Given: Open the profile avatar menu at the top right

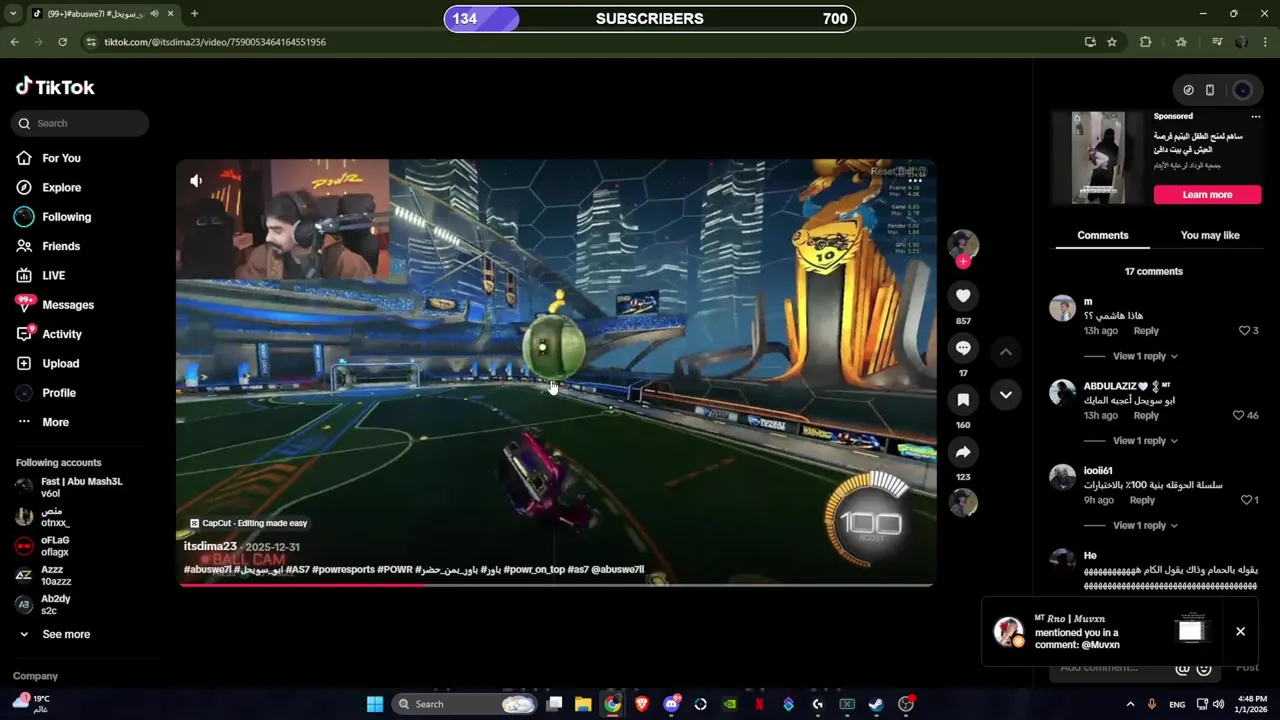Looking at the screenshot, I should pos(1242,90).
